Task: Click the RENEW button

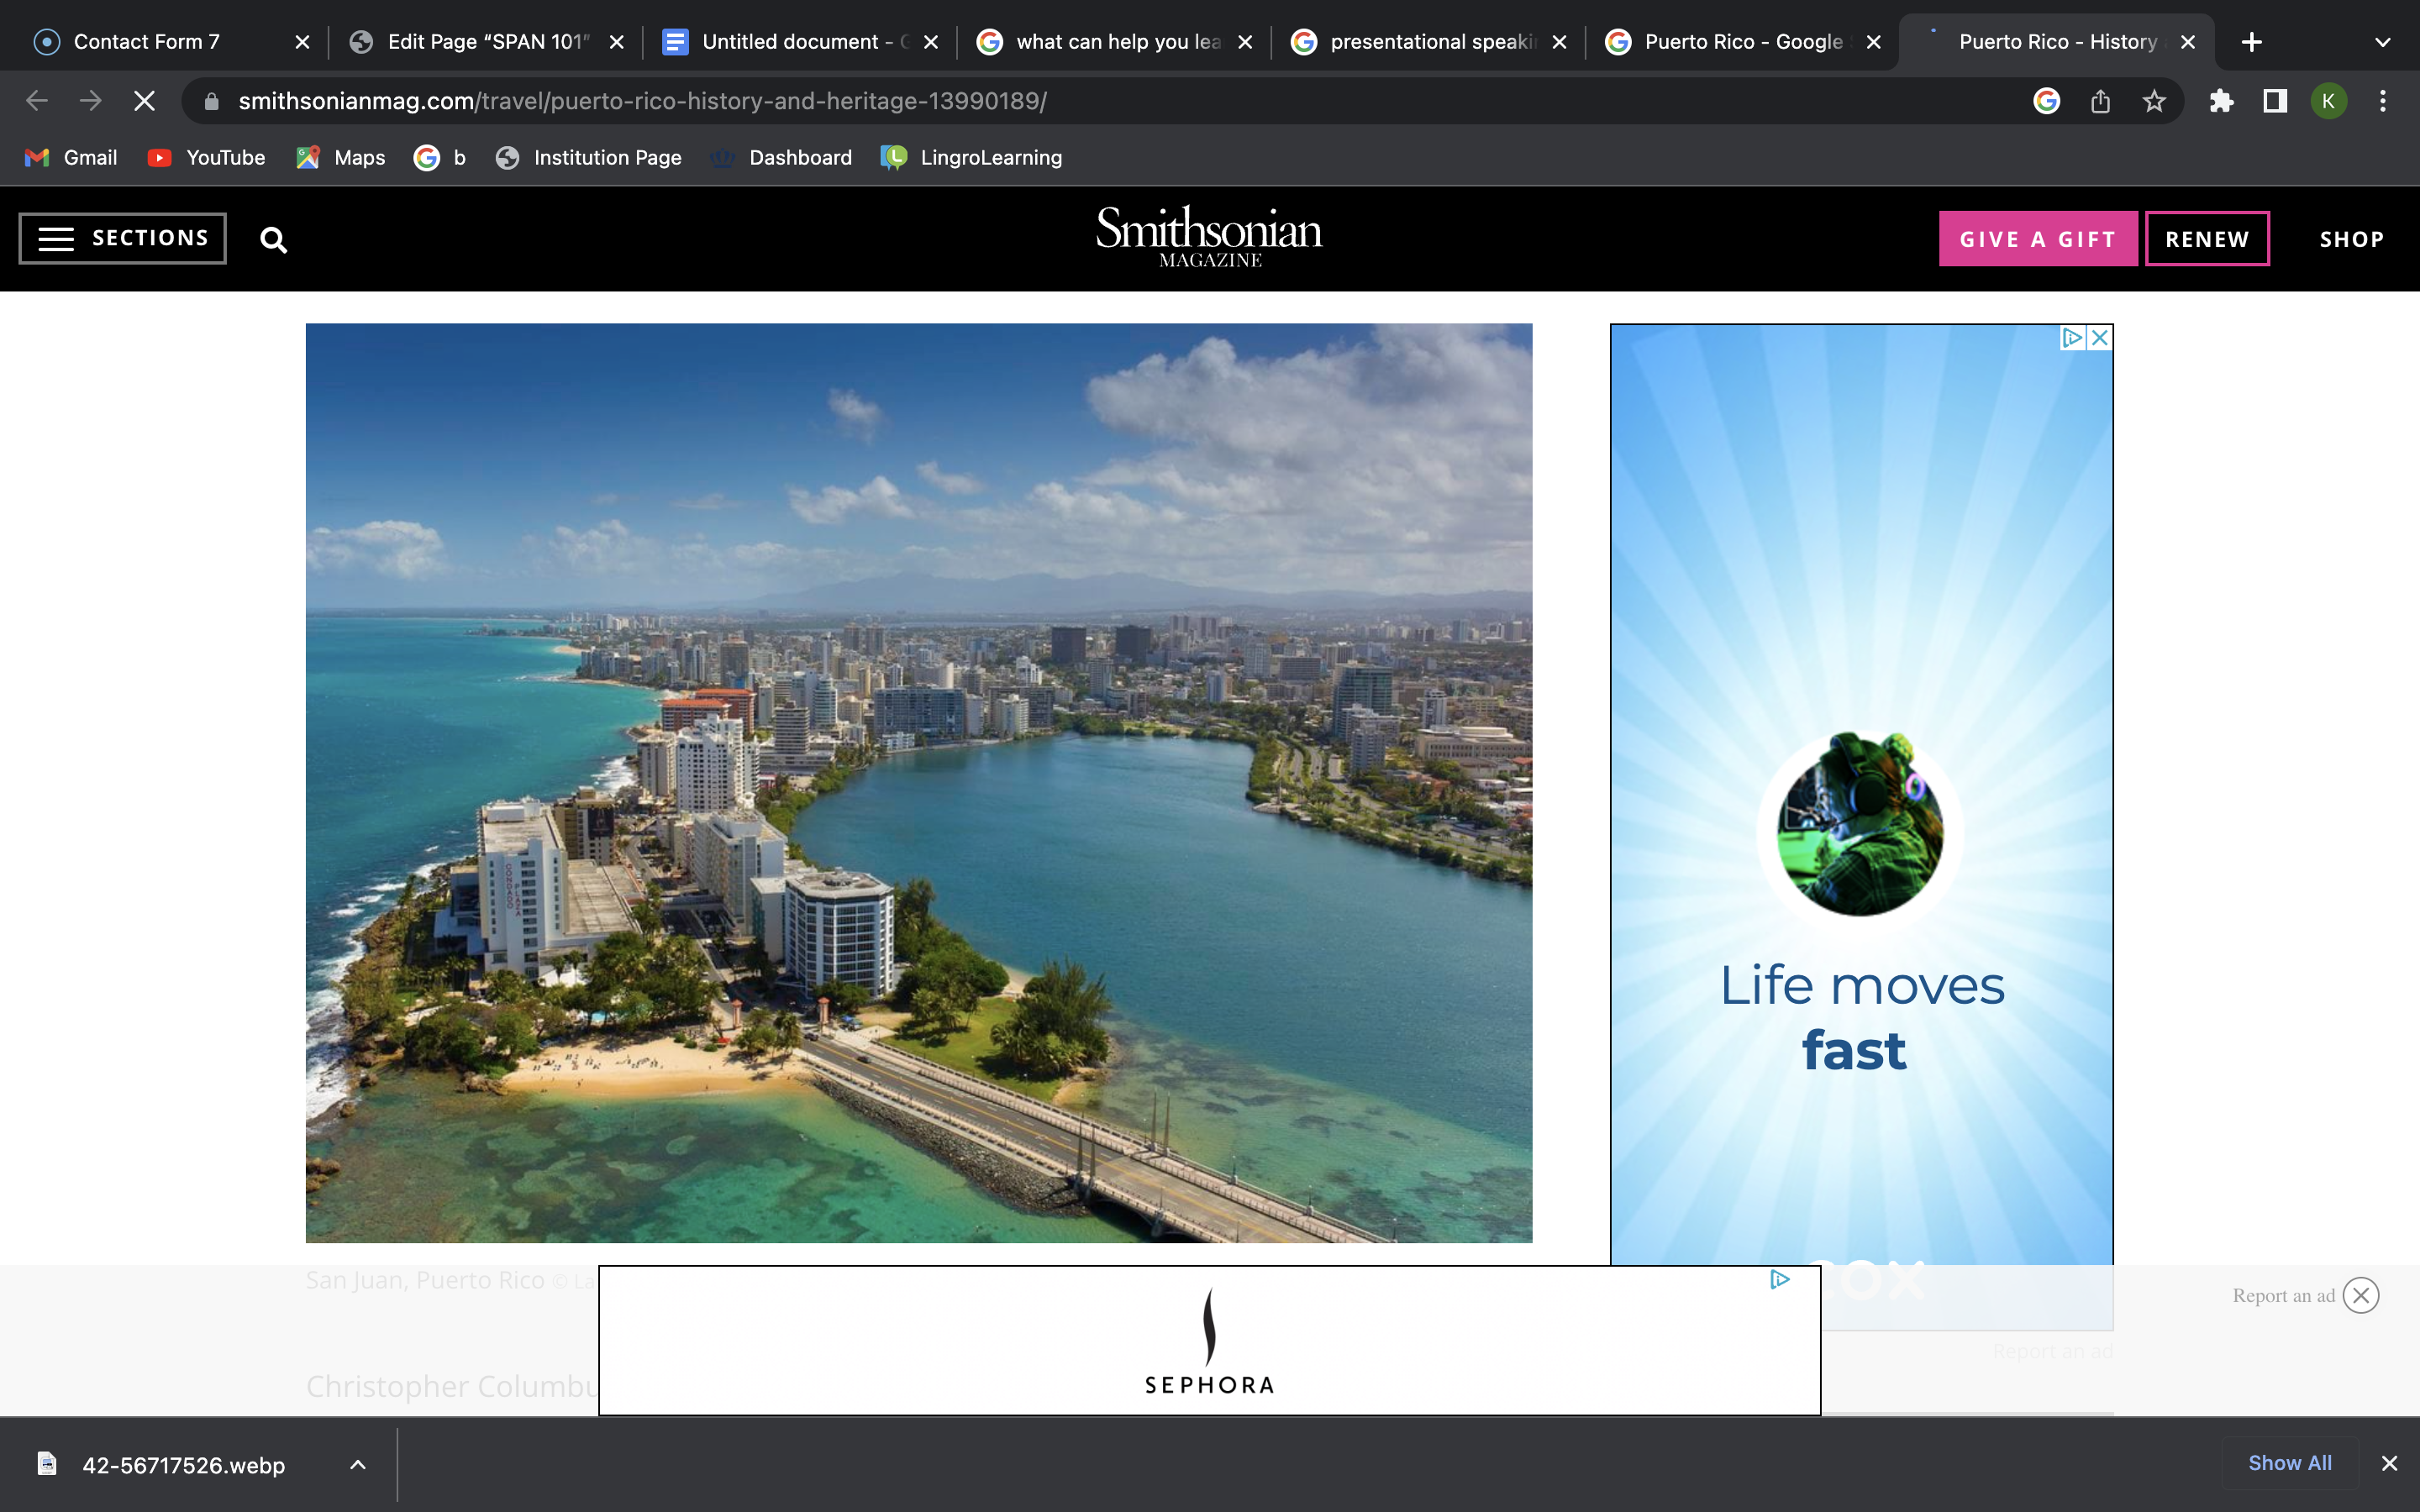Action: click(x=2207, y=239)
